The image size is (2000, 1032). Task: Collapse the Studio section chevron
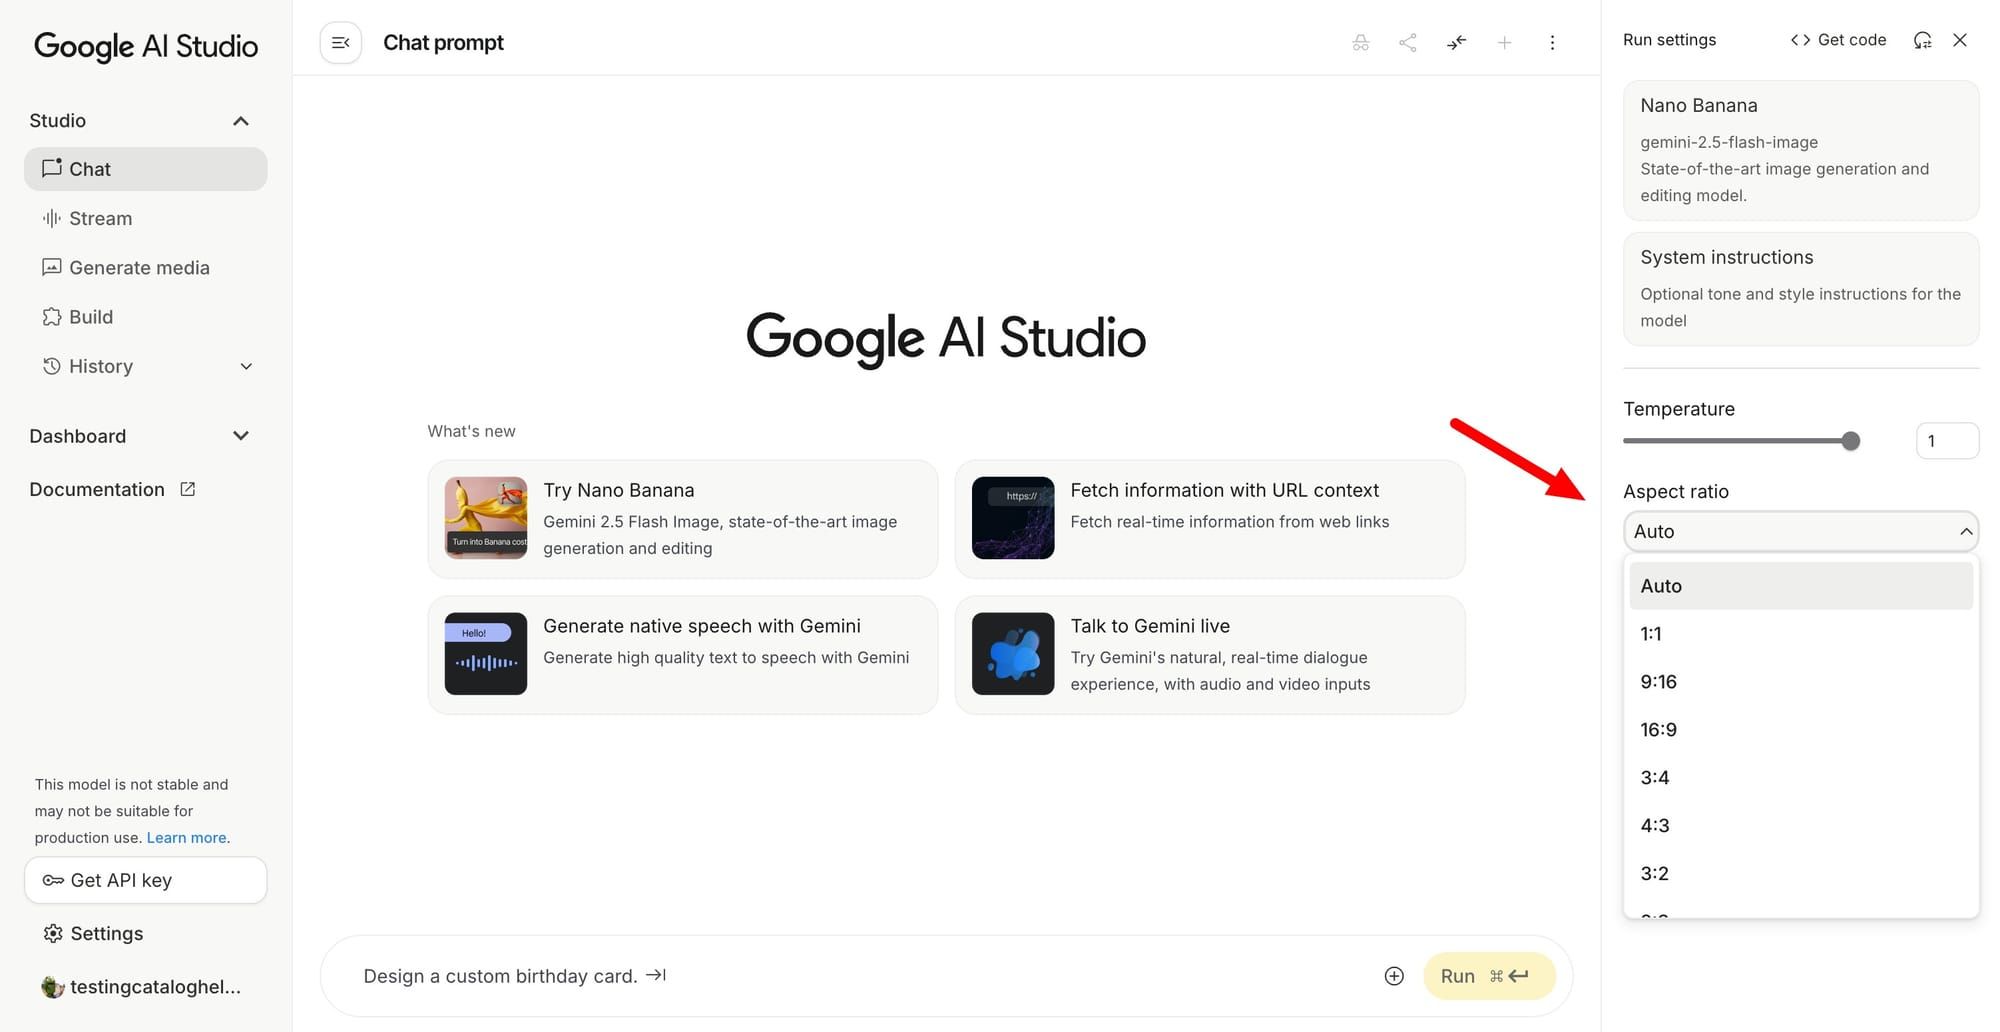[241, 121]
